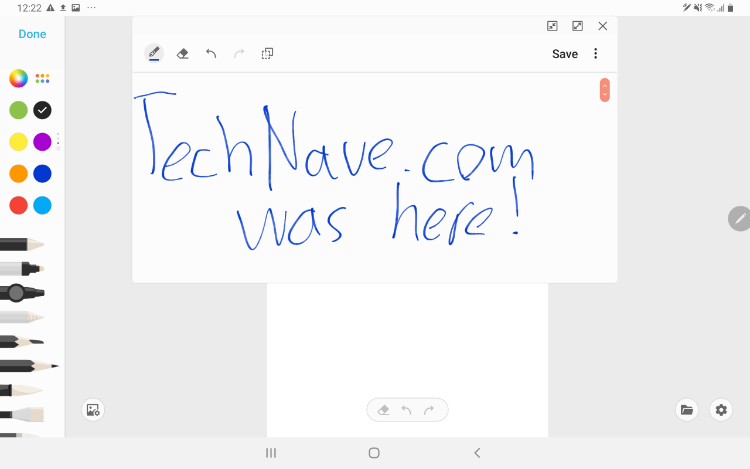Choose the cream tipped brush tool
Image resolution: width=750 pixels, height=469 pixels.
point(22,390)
